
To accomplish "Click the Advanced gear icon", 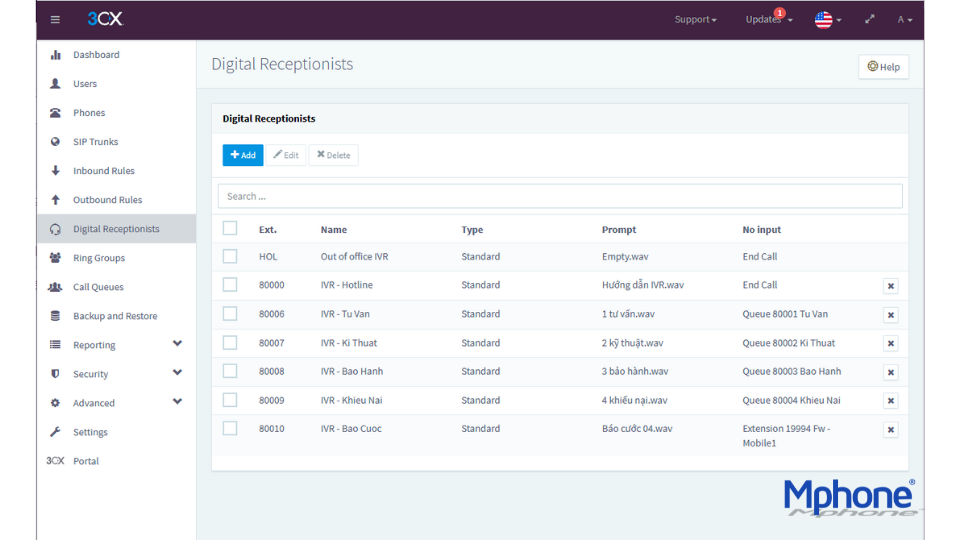I will (55, 403).
